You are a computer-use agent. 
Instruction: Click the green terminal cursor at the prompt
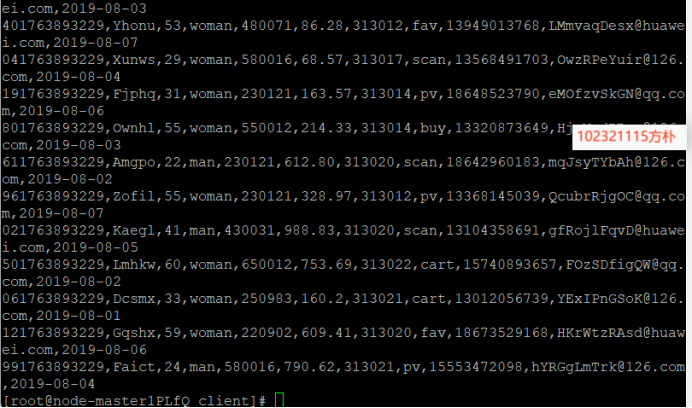tap(279, 400)
